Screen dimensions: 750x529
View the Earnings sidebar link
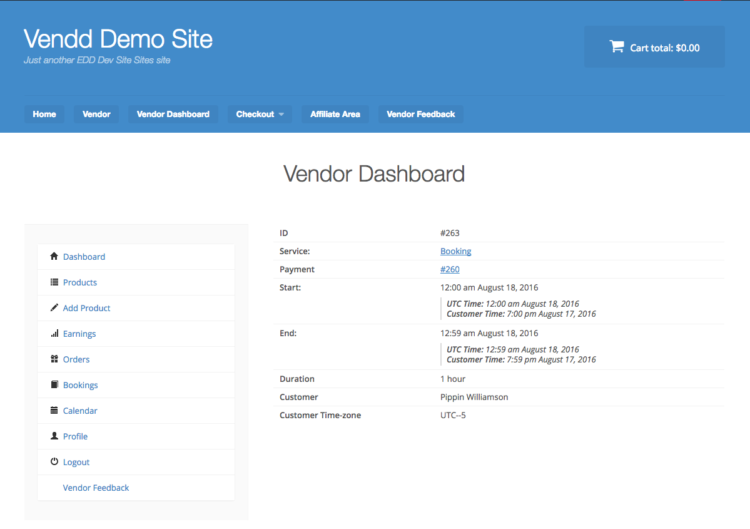click(79, 334)
